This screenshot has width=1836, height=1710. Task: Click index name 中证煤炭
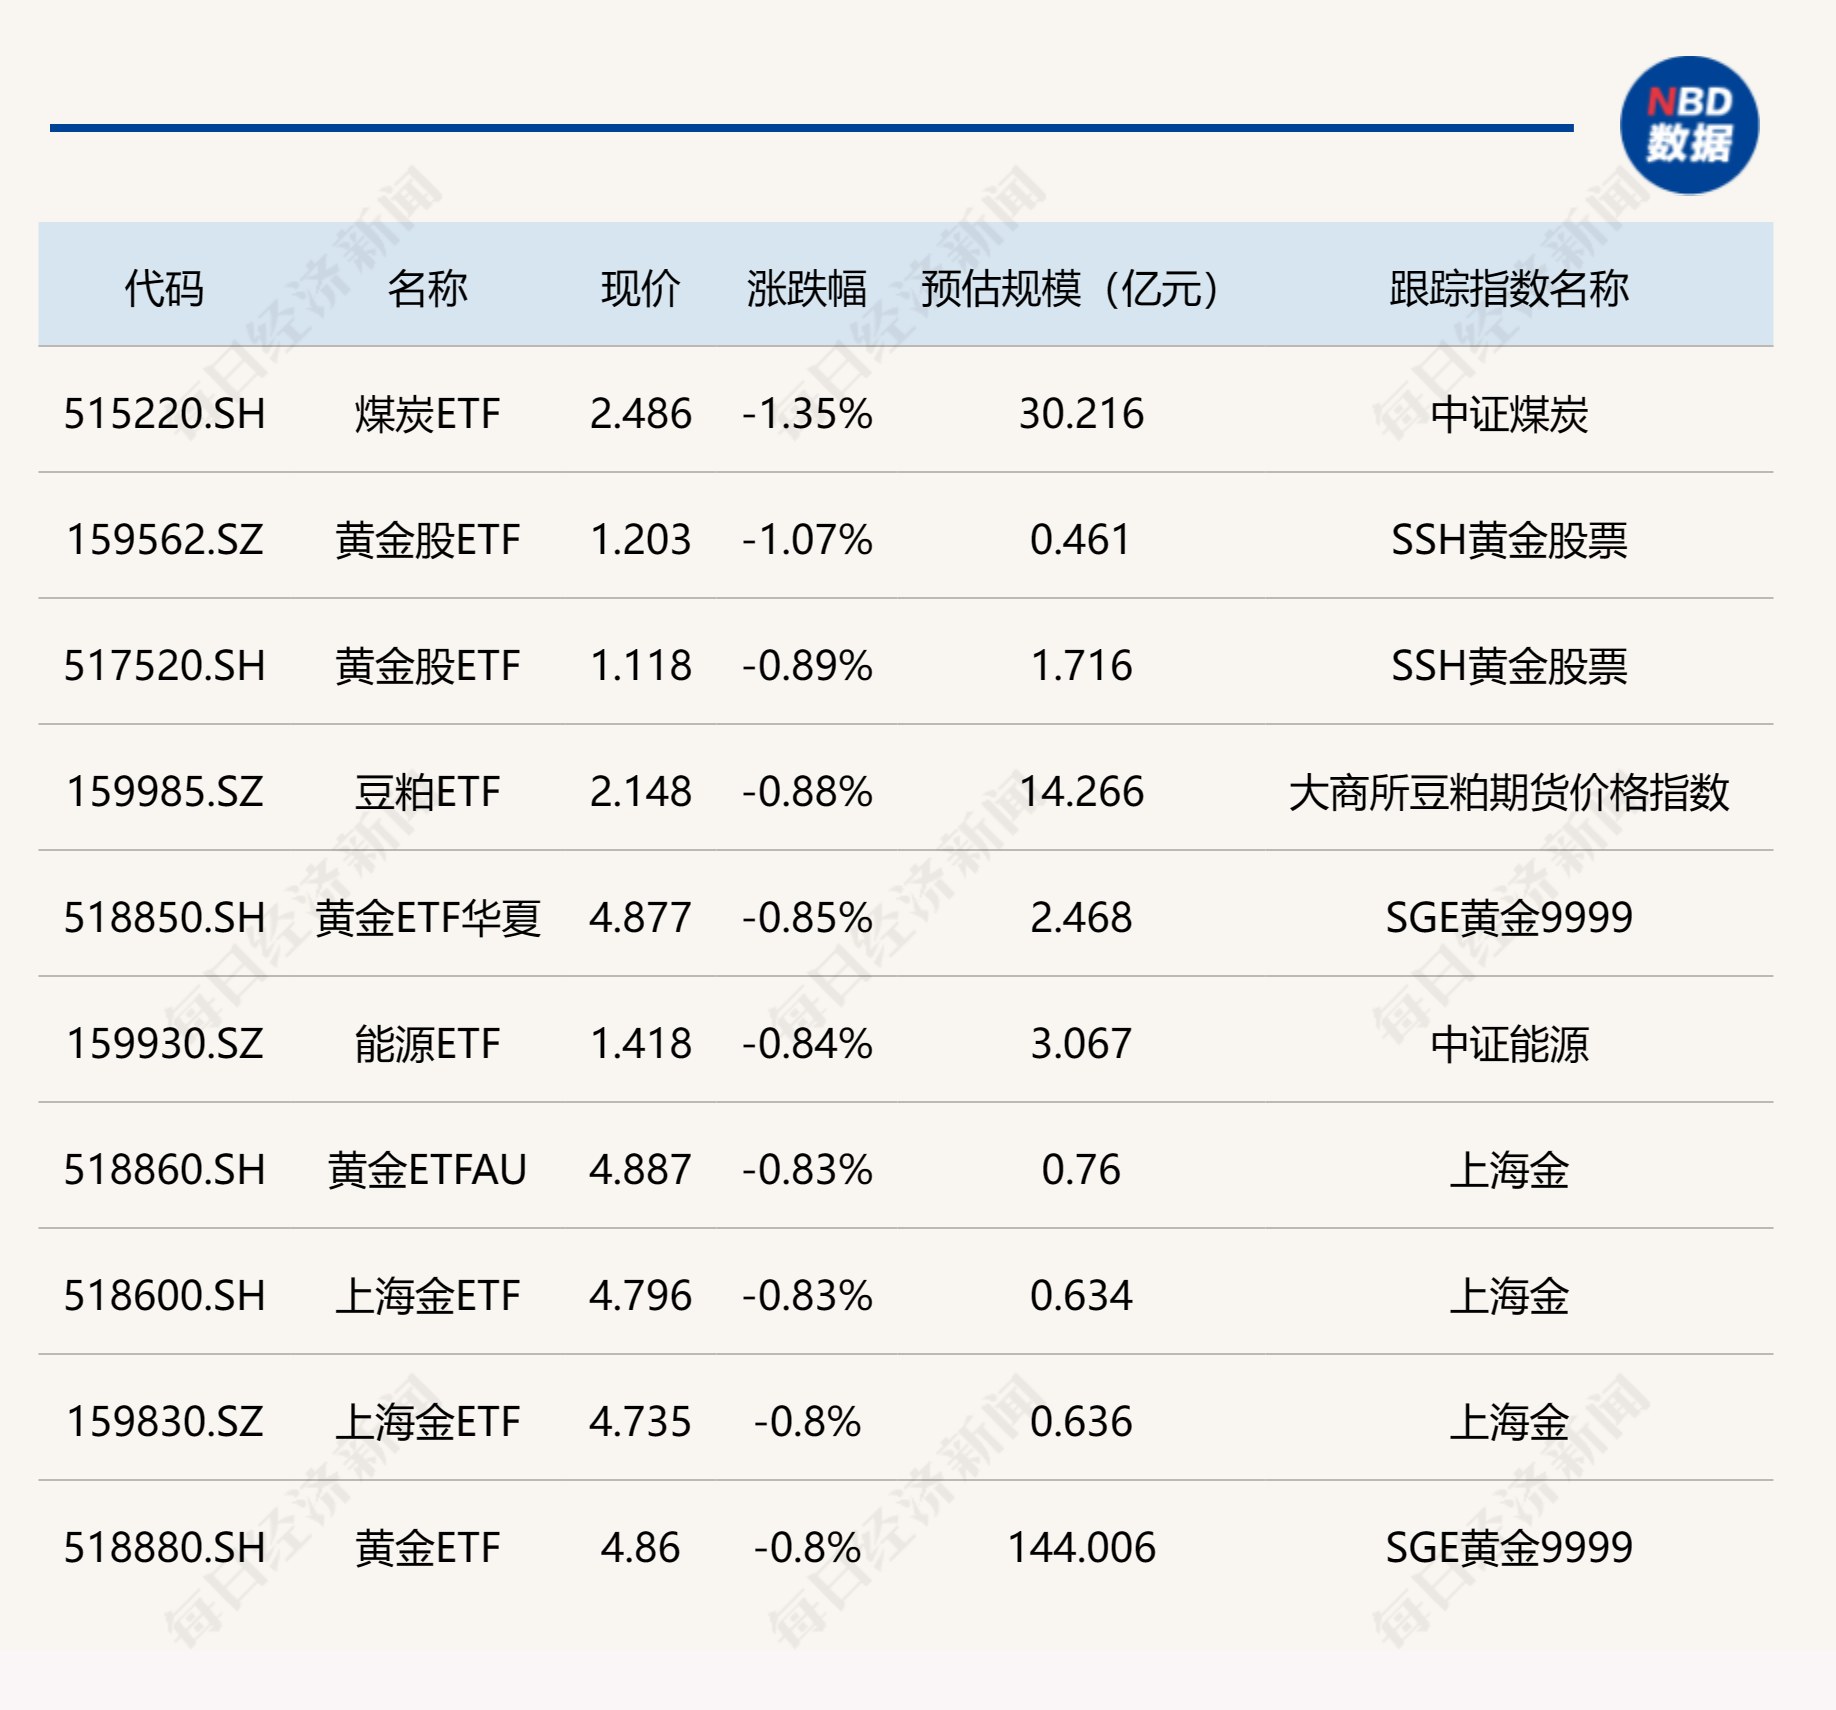point(1509,414)
